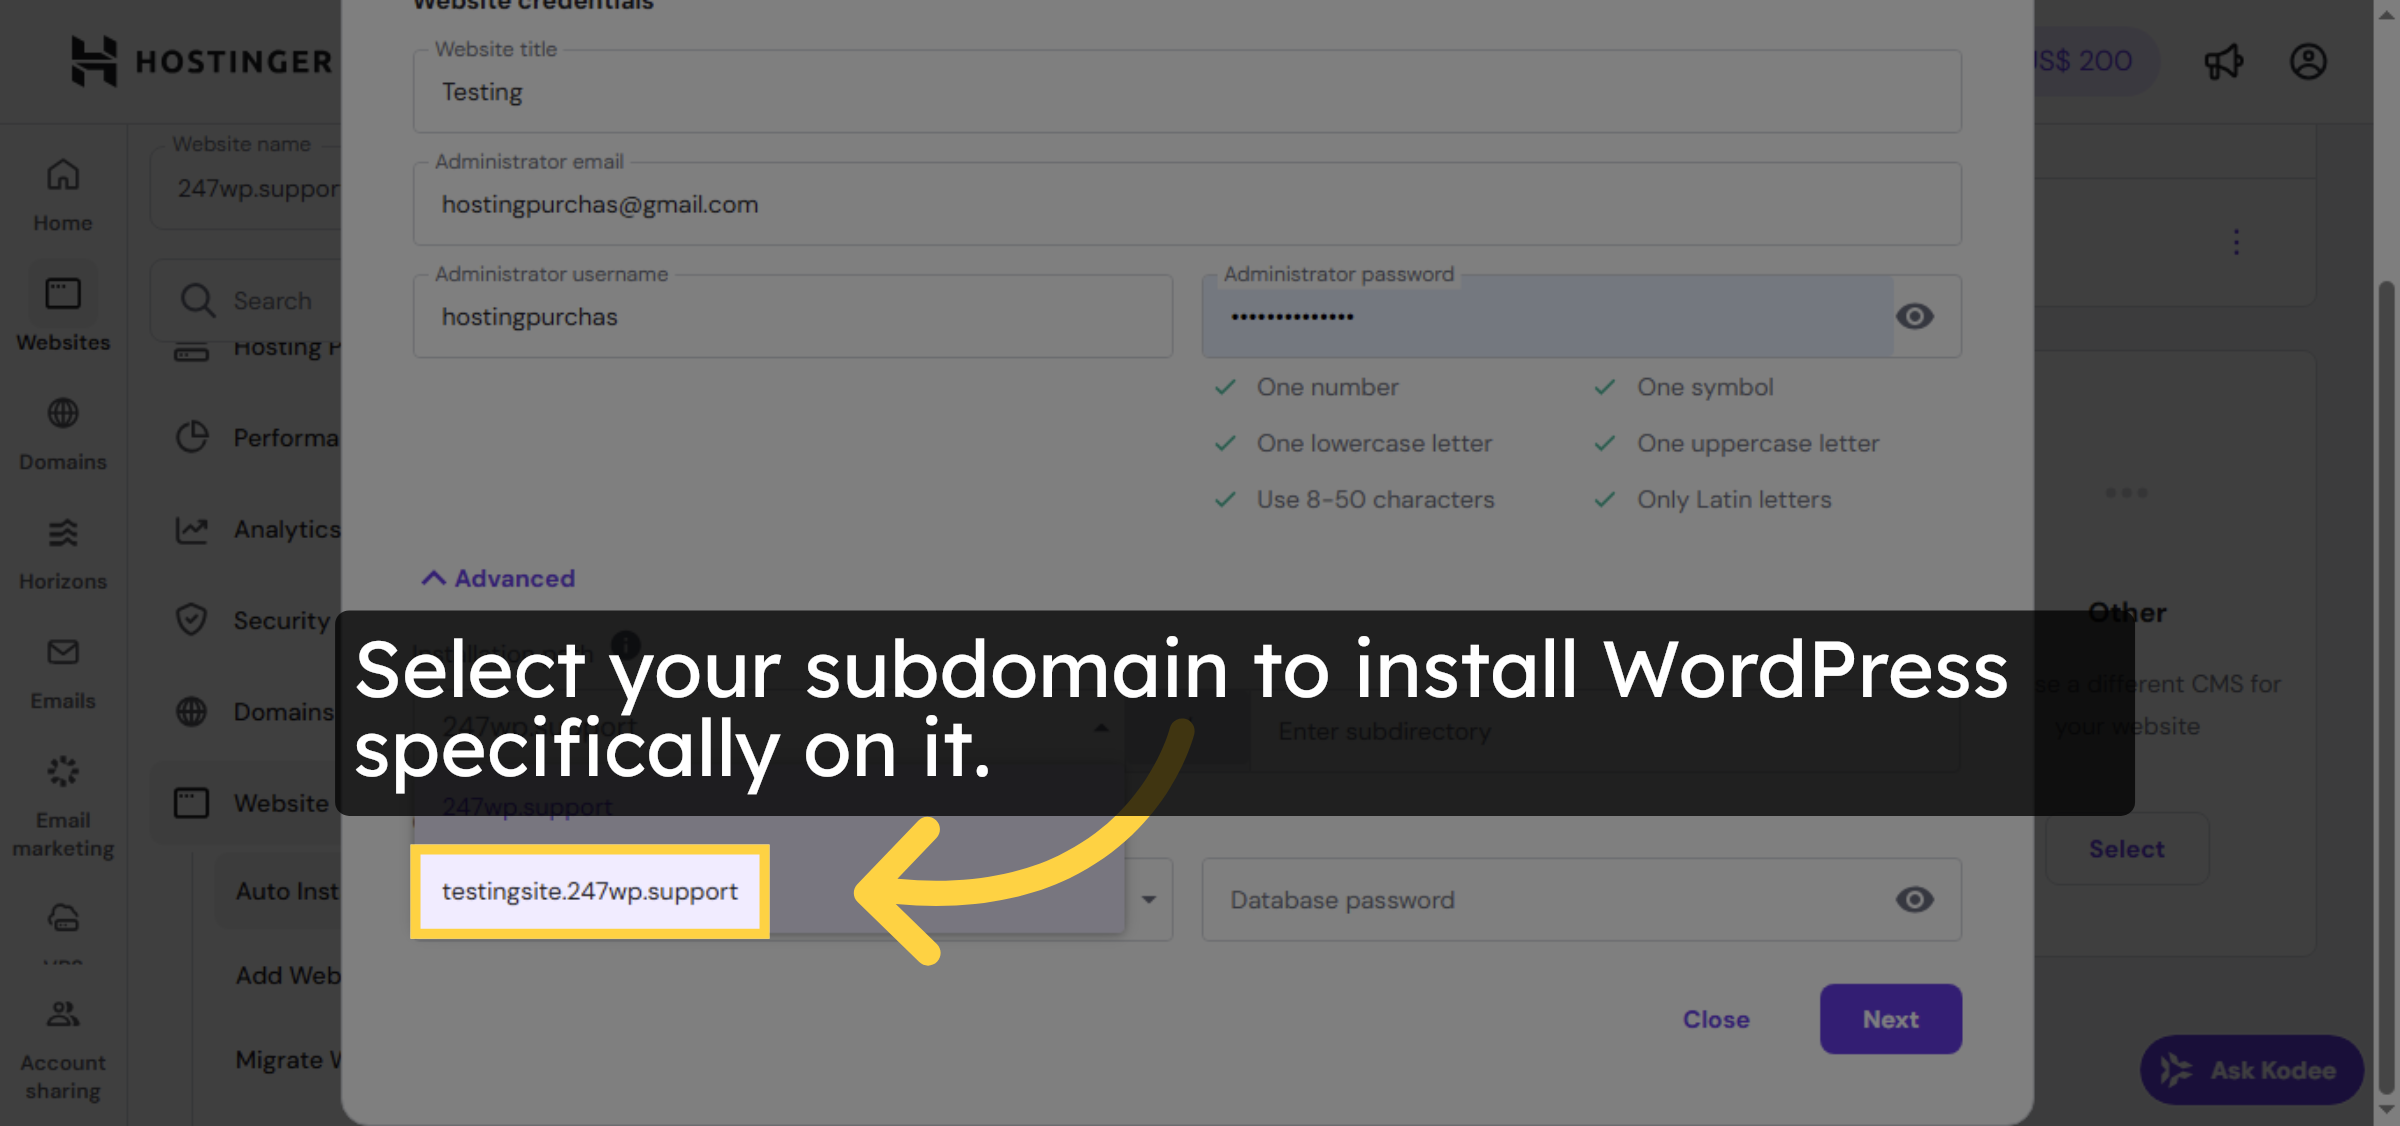Show the Database password
The width and height of the screenshot is (2400, 1126).
pos(1914,900)
